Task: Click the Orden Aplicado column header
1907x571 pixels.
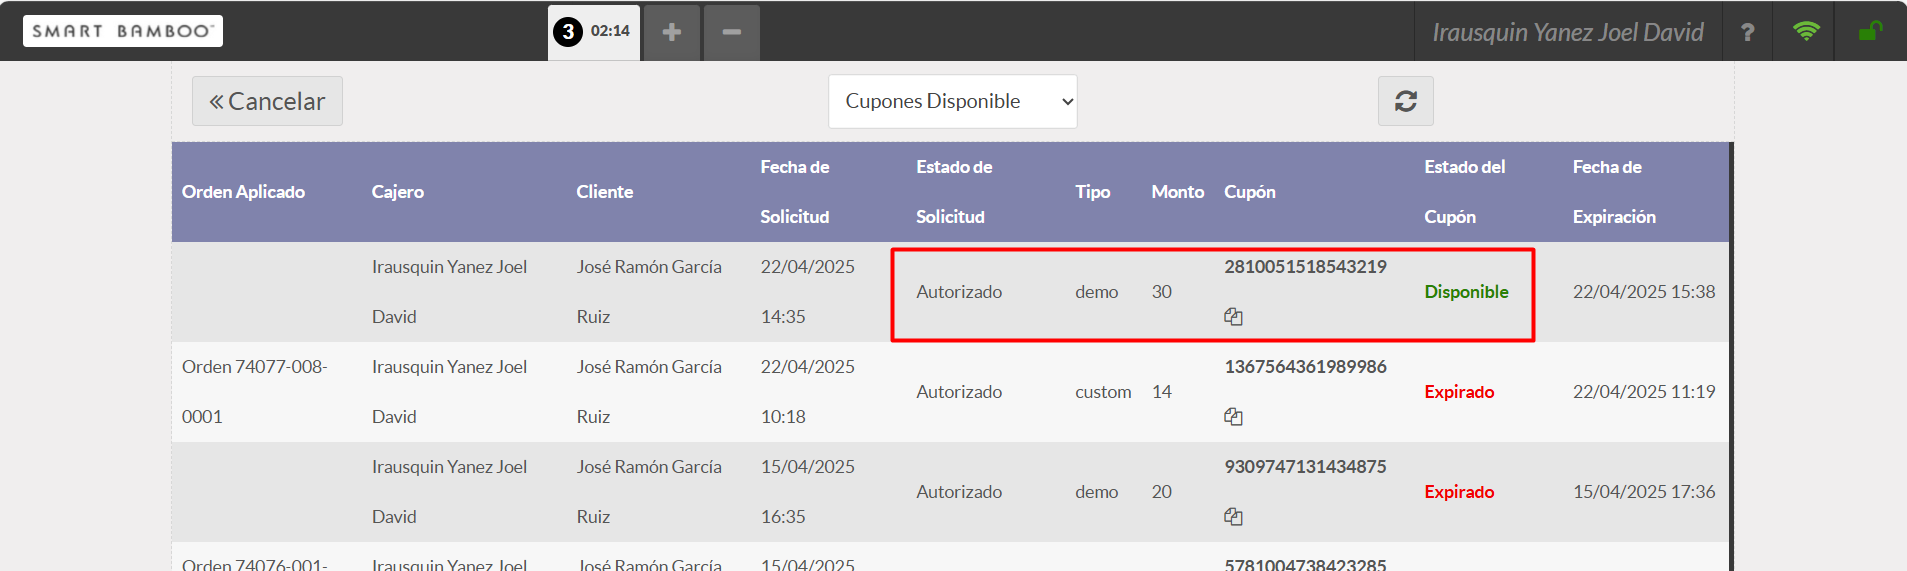Action: click(243, 192)
